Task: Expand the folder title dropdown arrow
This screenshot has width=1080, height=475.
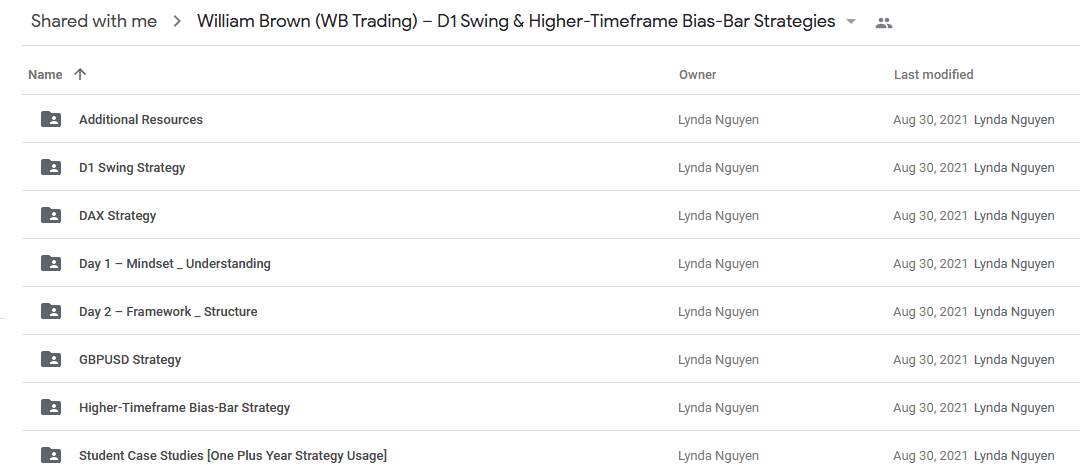Action: (851, 22)
